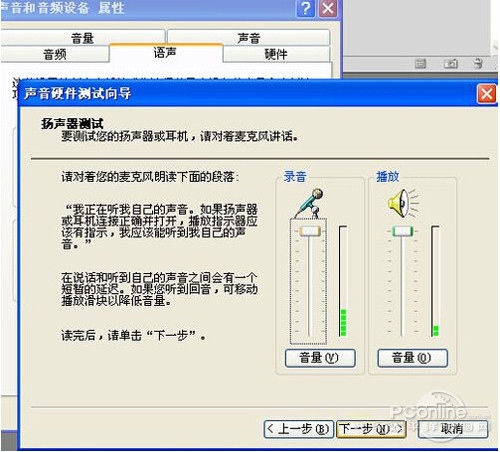Close the sound hardware test wizard
Viewport: 500px width, 452px height.
(x=487, y=94)
